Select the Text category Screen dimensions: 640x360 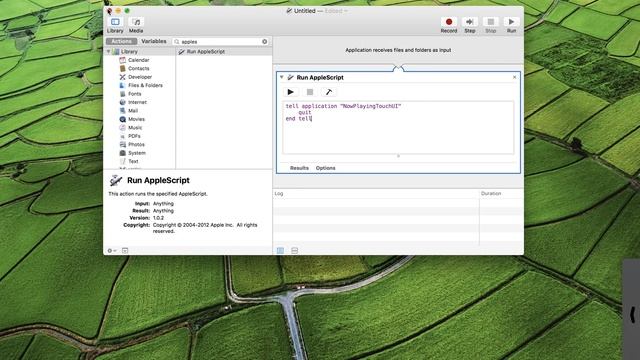[133, 161]
